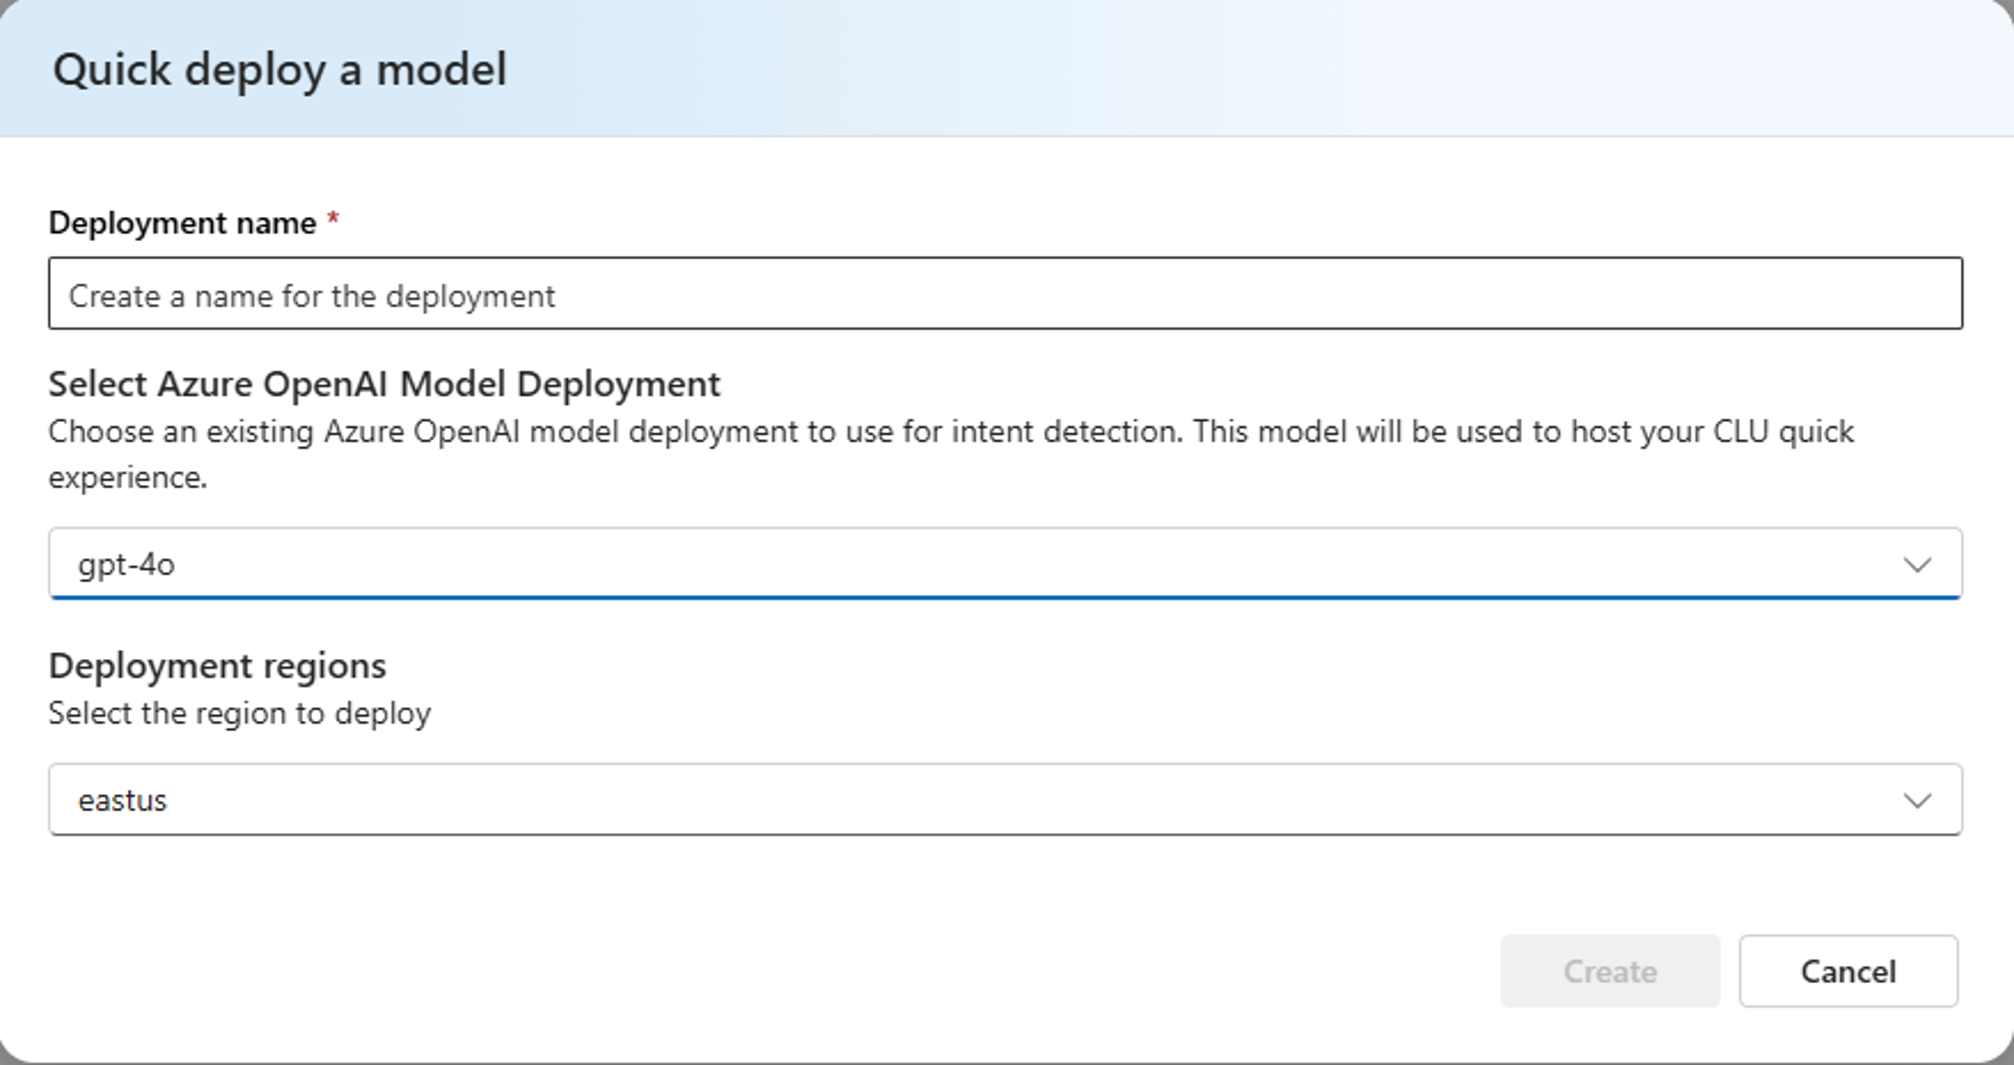2014x1065 pixels.
Task: Click the 'Quick deploy a model' title
Action: pyautogui.click(x=280, y=70)
